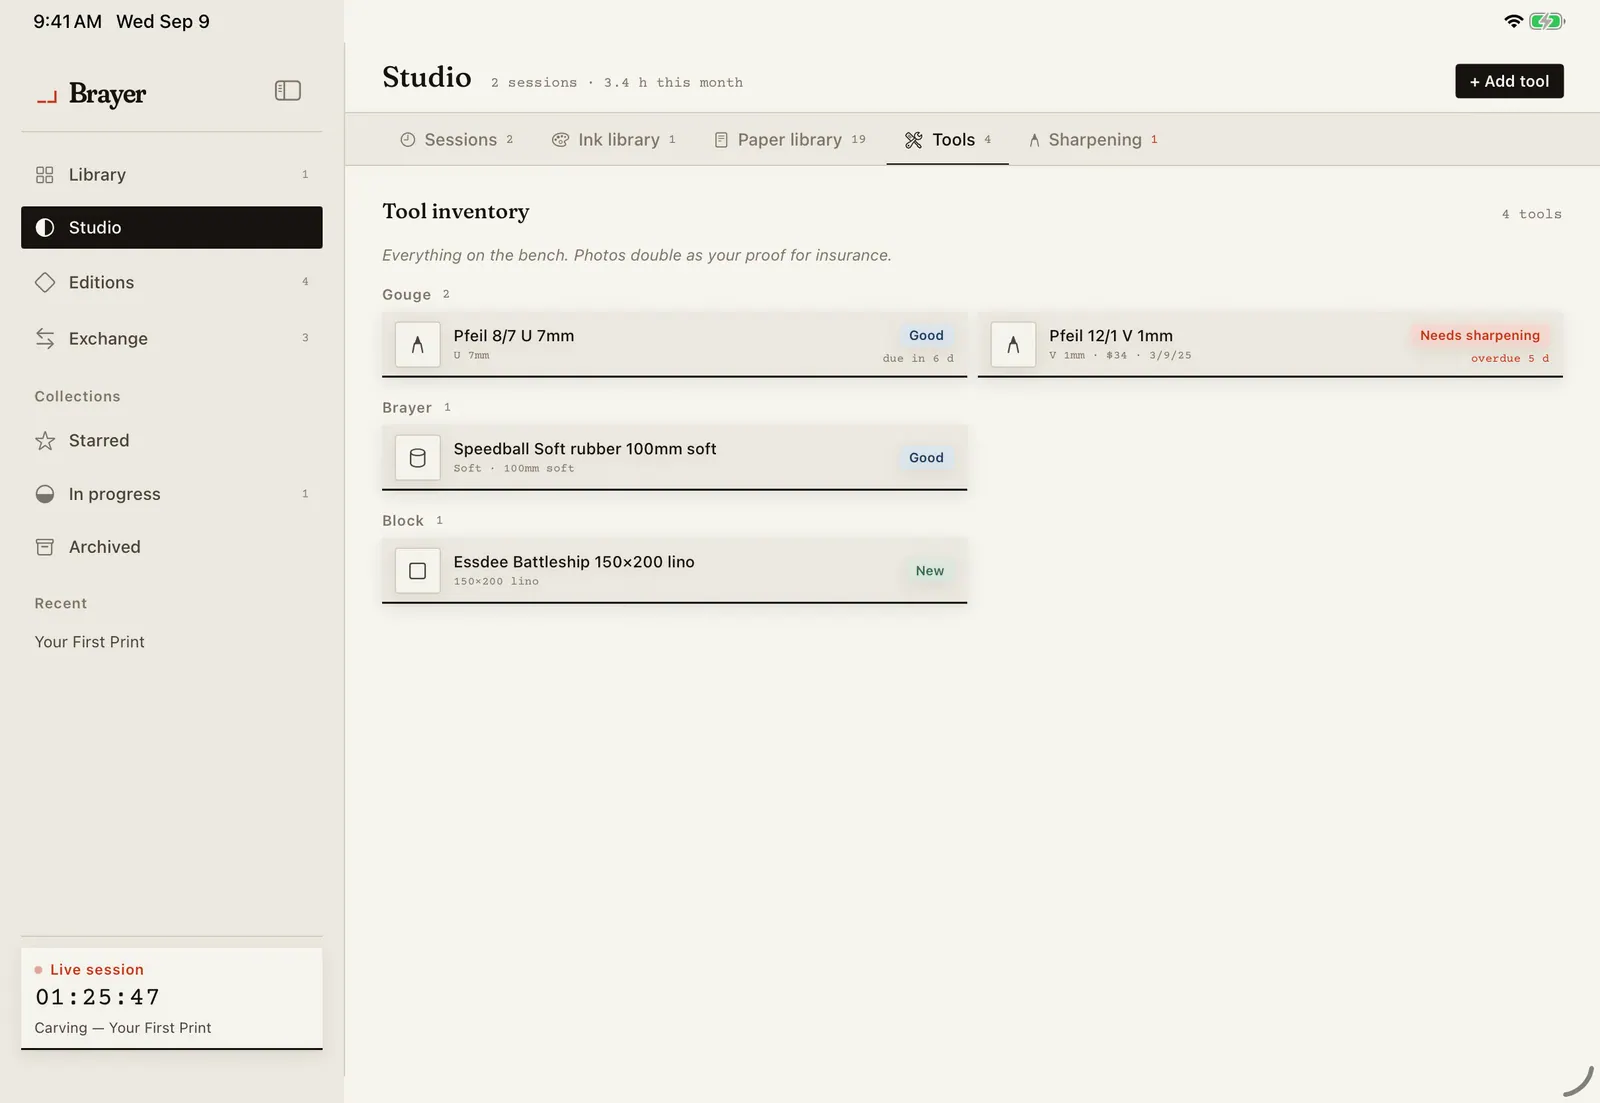Image resolution: width=1600 pixels, height=1103 pixels.
Task: Open the Ink library tab
Action: (614, 140)
